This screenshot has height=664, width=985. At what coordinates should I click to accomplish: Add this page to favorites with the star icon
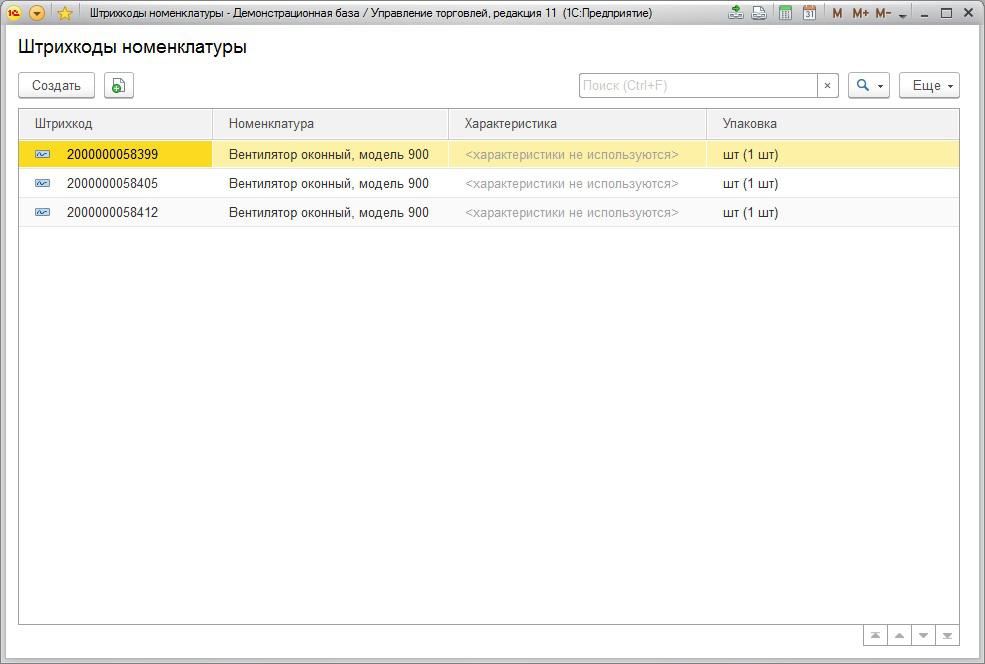pos(65,13)
